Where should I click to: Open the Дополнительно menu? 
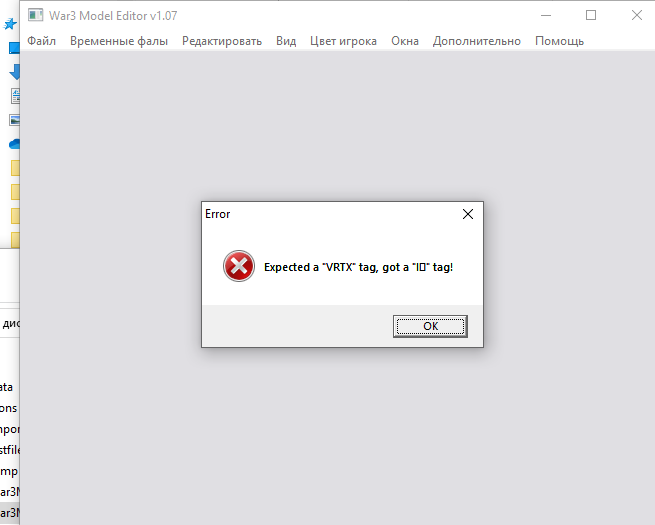coord(477,41)
